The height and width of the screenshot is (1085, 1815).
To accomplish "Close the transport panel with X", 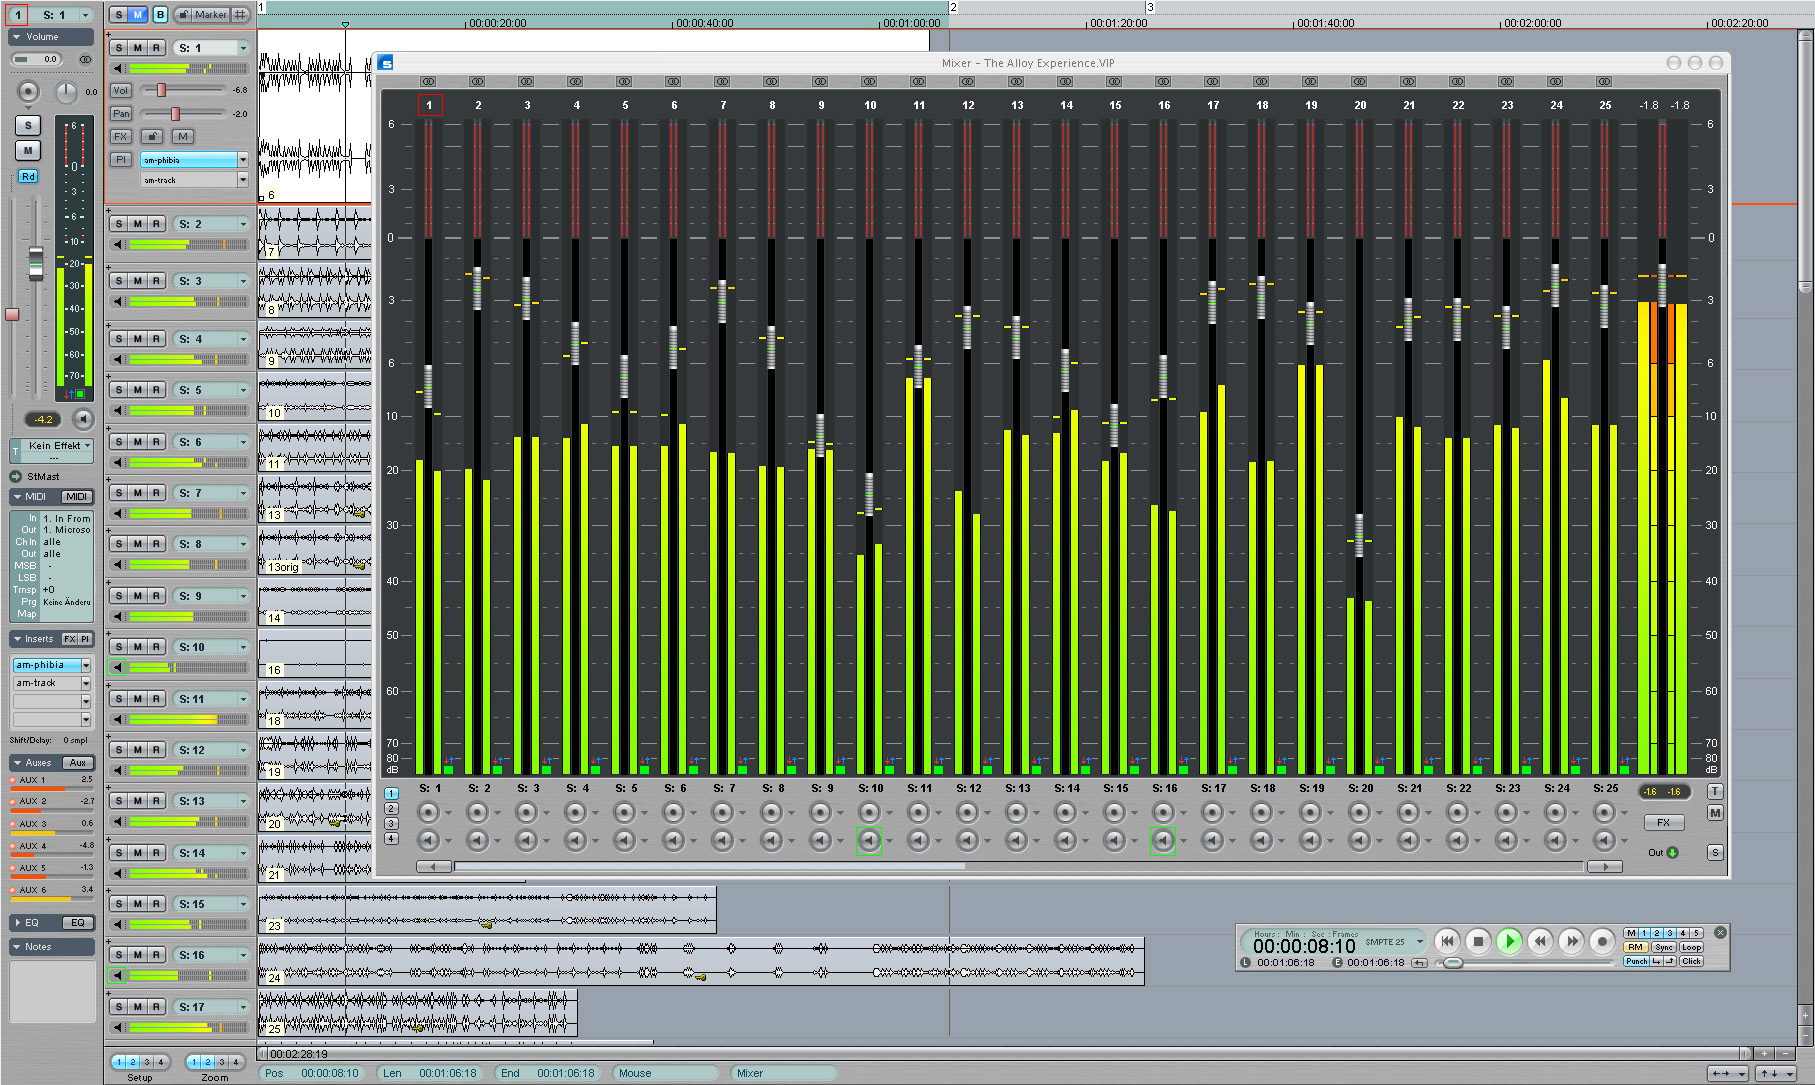I will pyautogui.click(x=1720, y=932).
